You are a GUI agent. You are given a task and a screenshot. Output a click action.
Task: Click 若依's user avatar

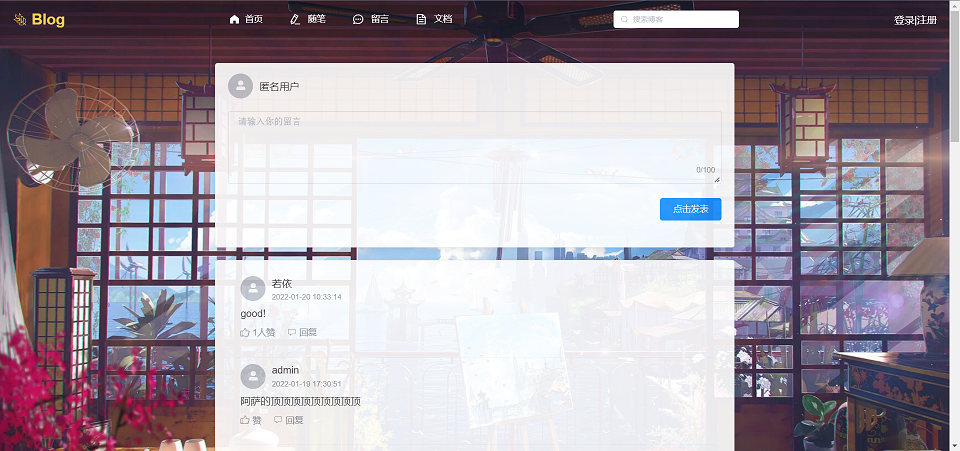(253, 289)
